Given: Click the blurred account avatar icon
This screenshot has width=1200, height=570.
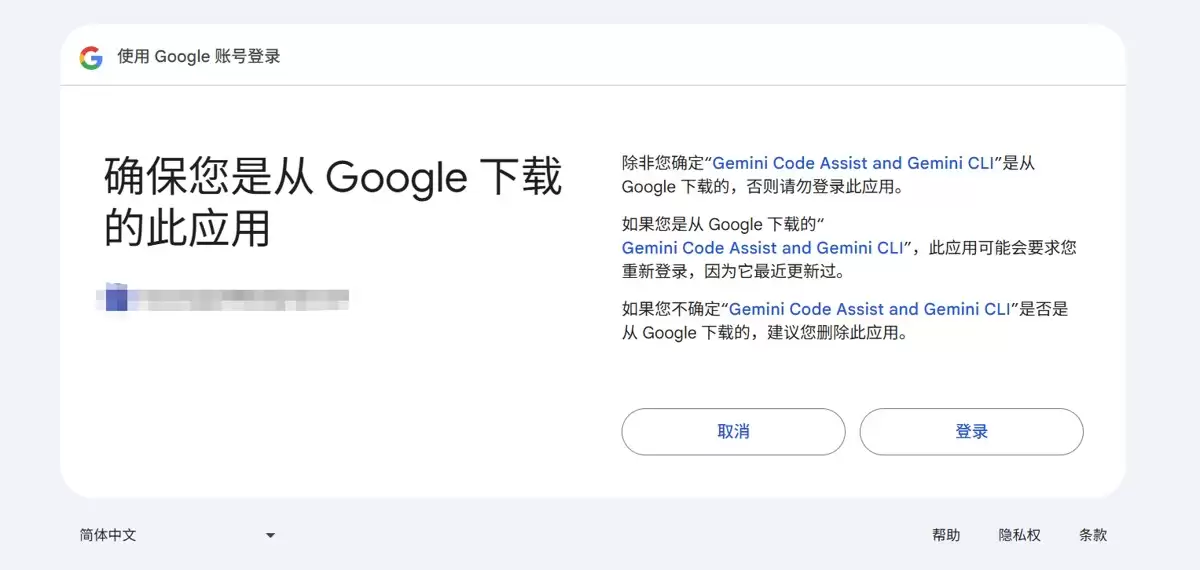Looking at the screenshot, I should pos(115,297).
